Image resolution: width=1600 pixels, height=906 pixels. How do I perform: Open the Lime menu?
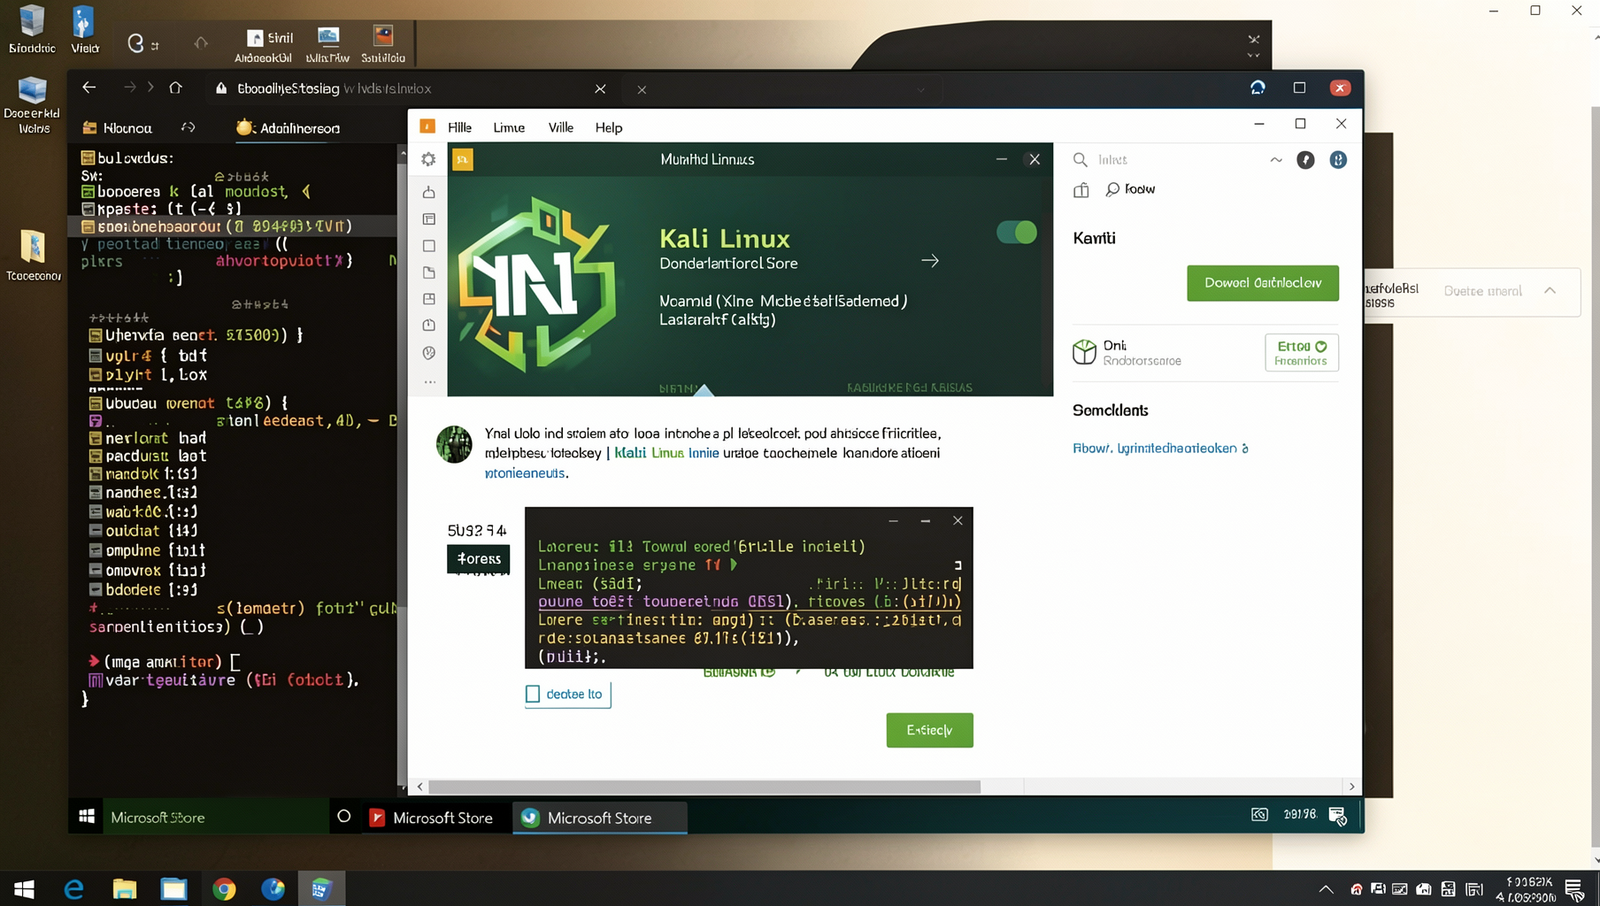[509, 127]
